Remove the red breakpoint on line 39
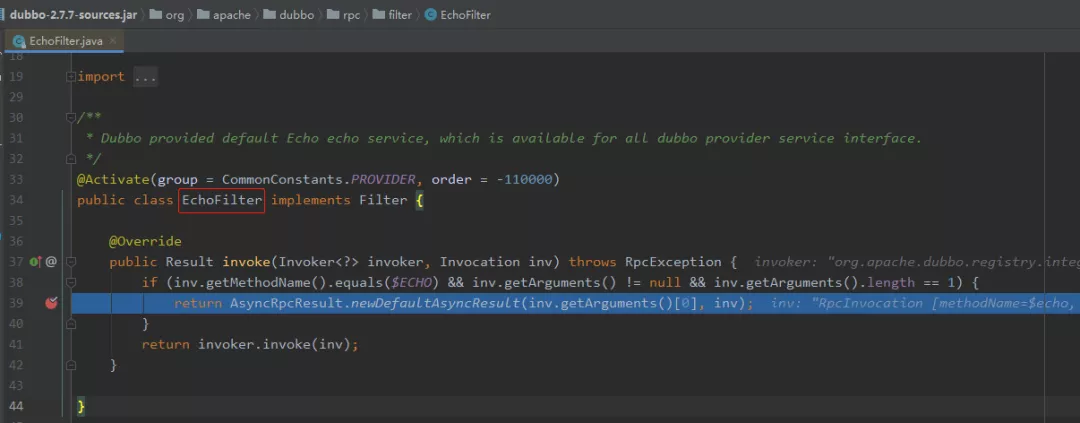 51,303
